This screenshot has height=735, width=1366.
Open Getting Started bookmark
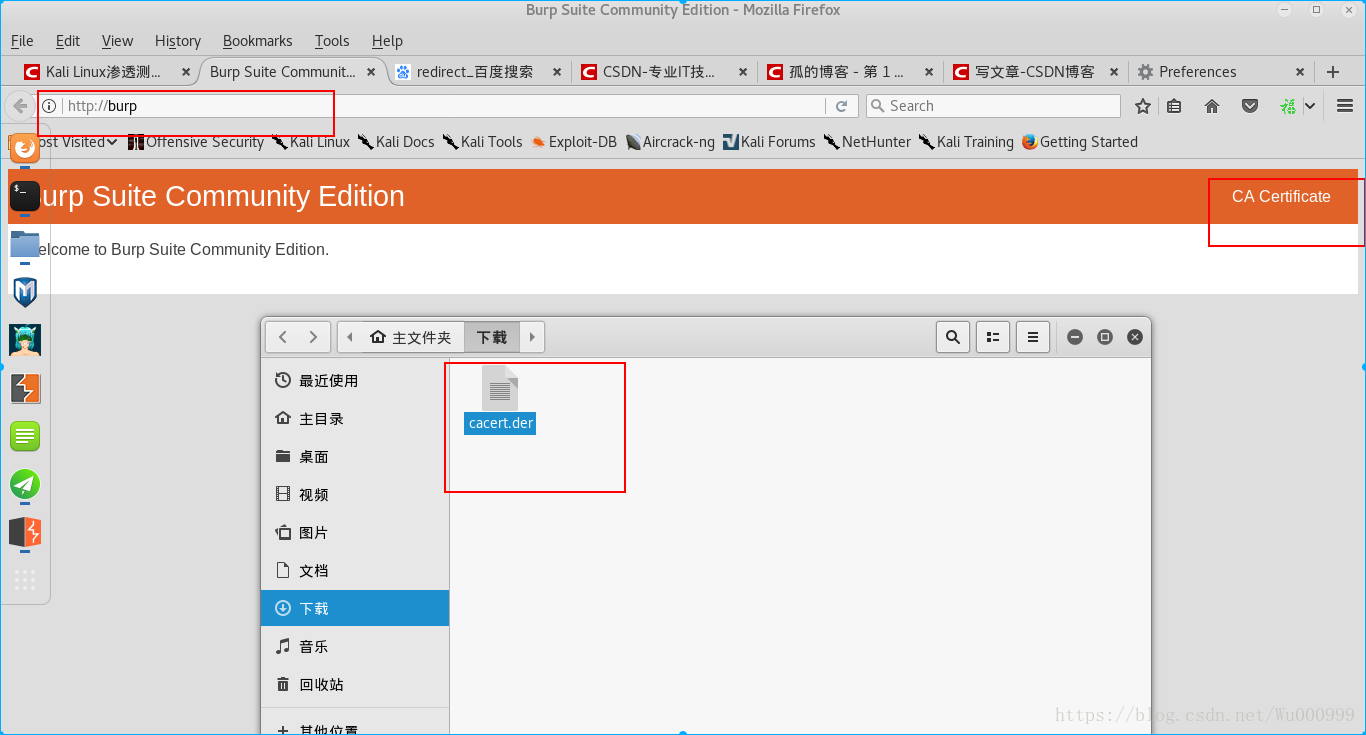1080,142
